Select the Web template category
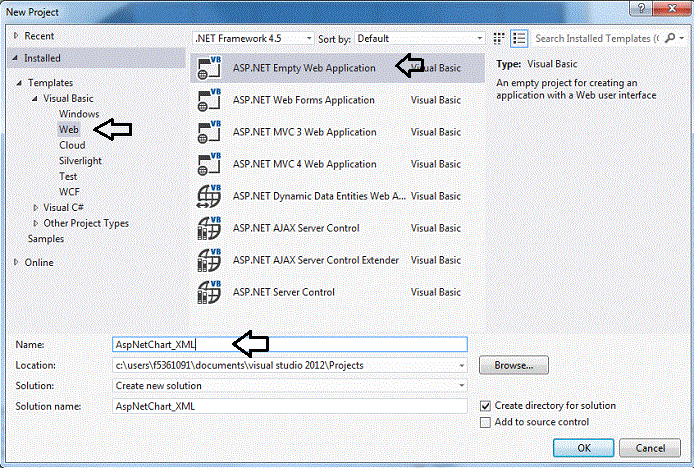The image size is (694, 468). click(x=69, y=129)
